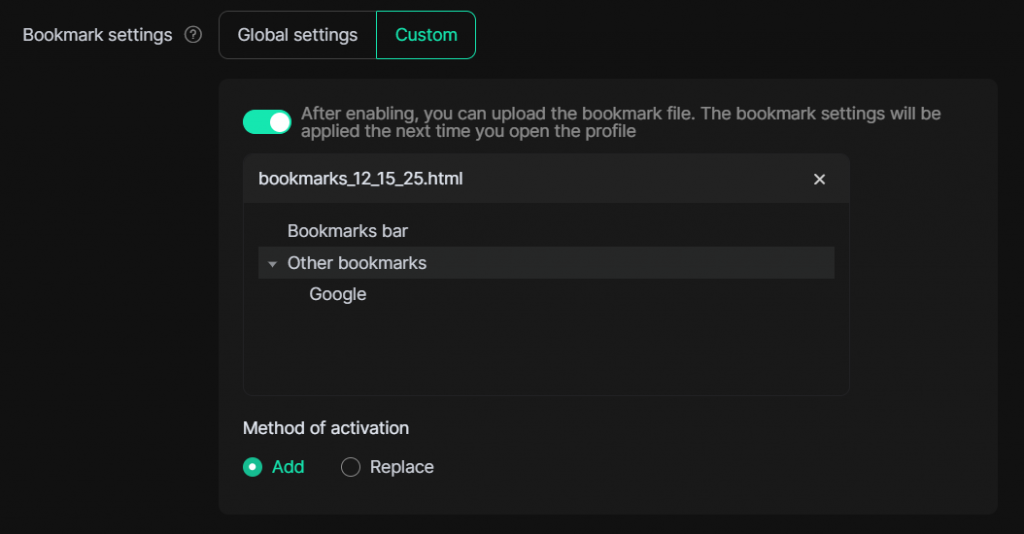1024x534 pixels.
Task: Remove the uploaded bookmarks file with X
Action: click(x=819, y=179)
